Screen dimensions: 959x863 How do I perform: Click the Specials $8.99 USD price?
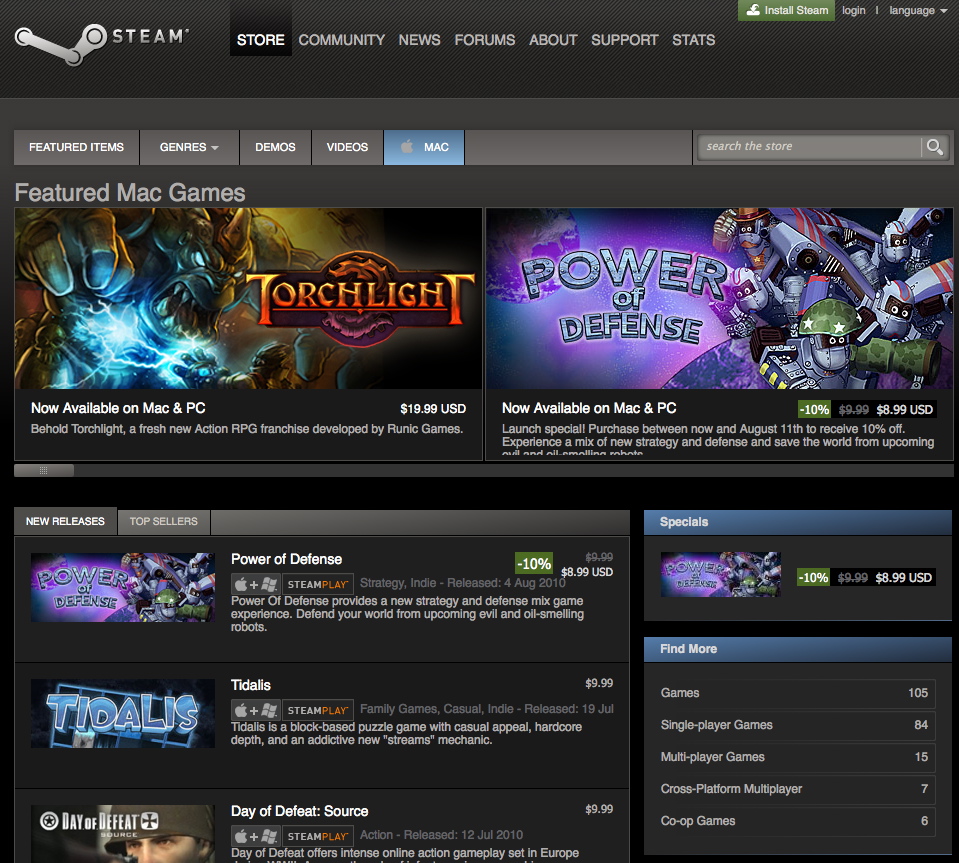tap(903, 577)
